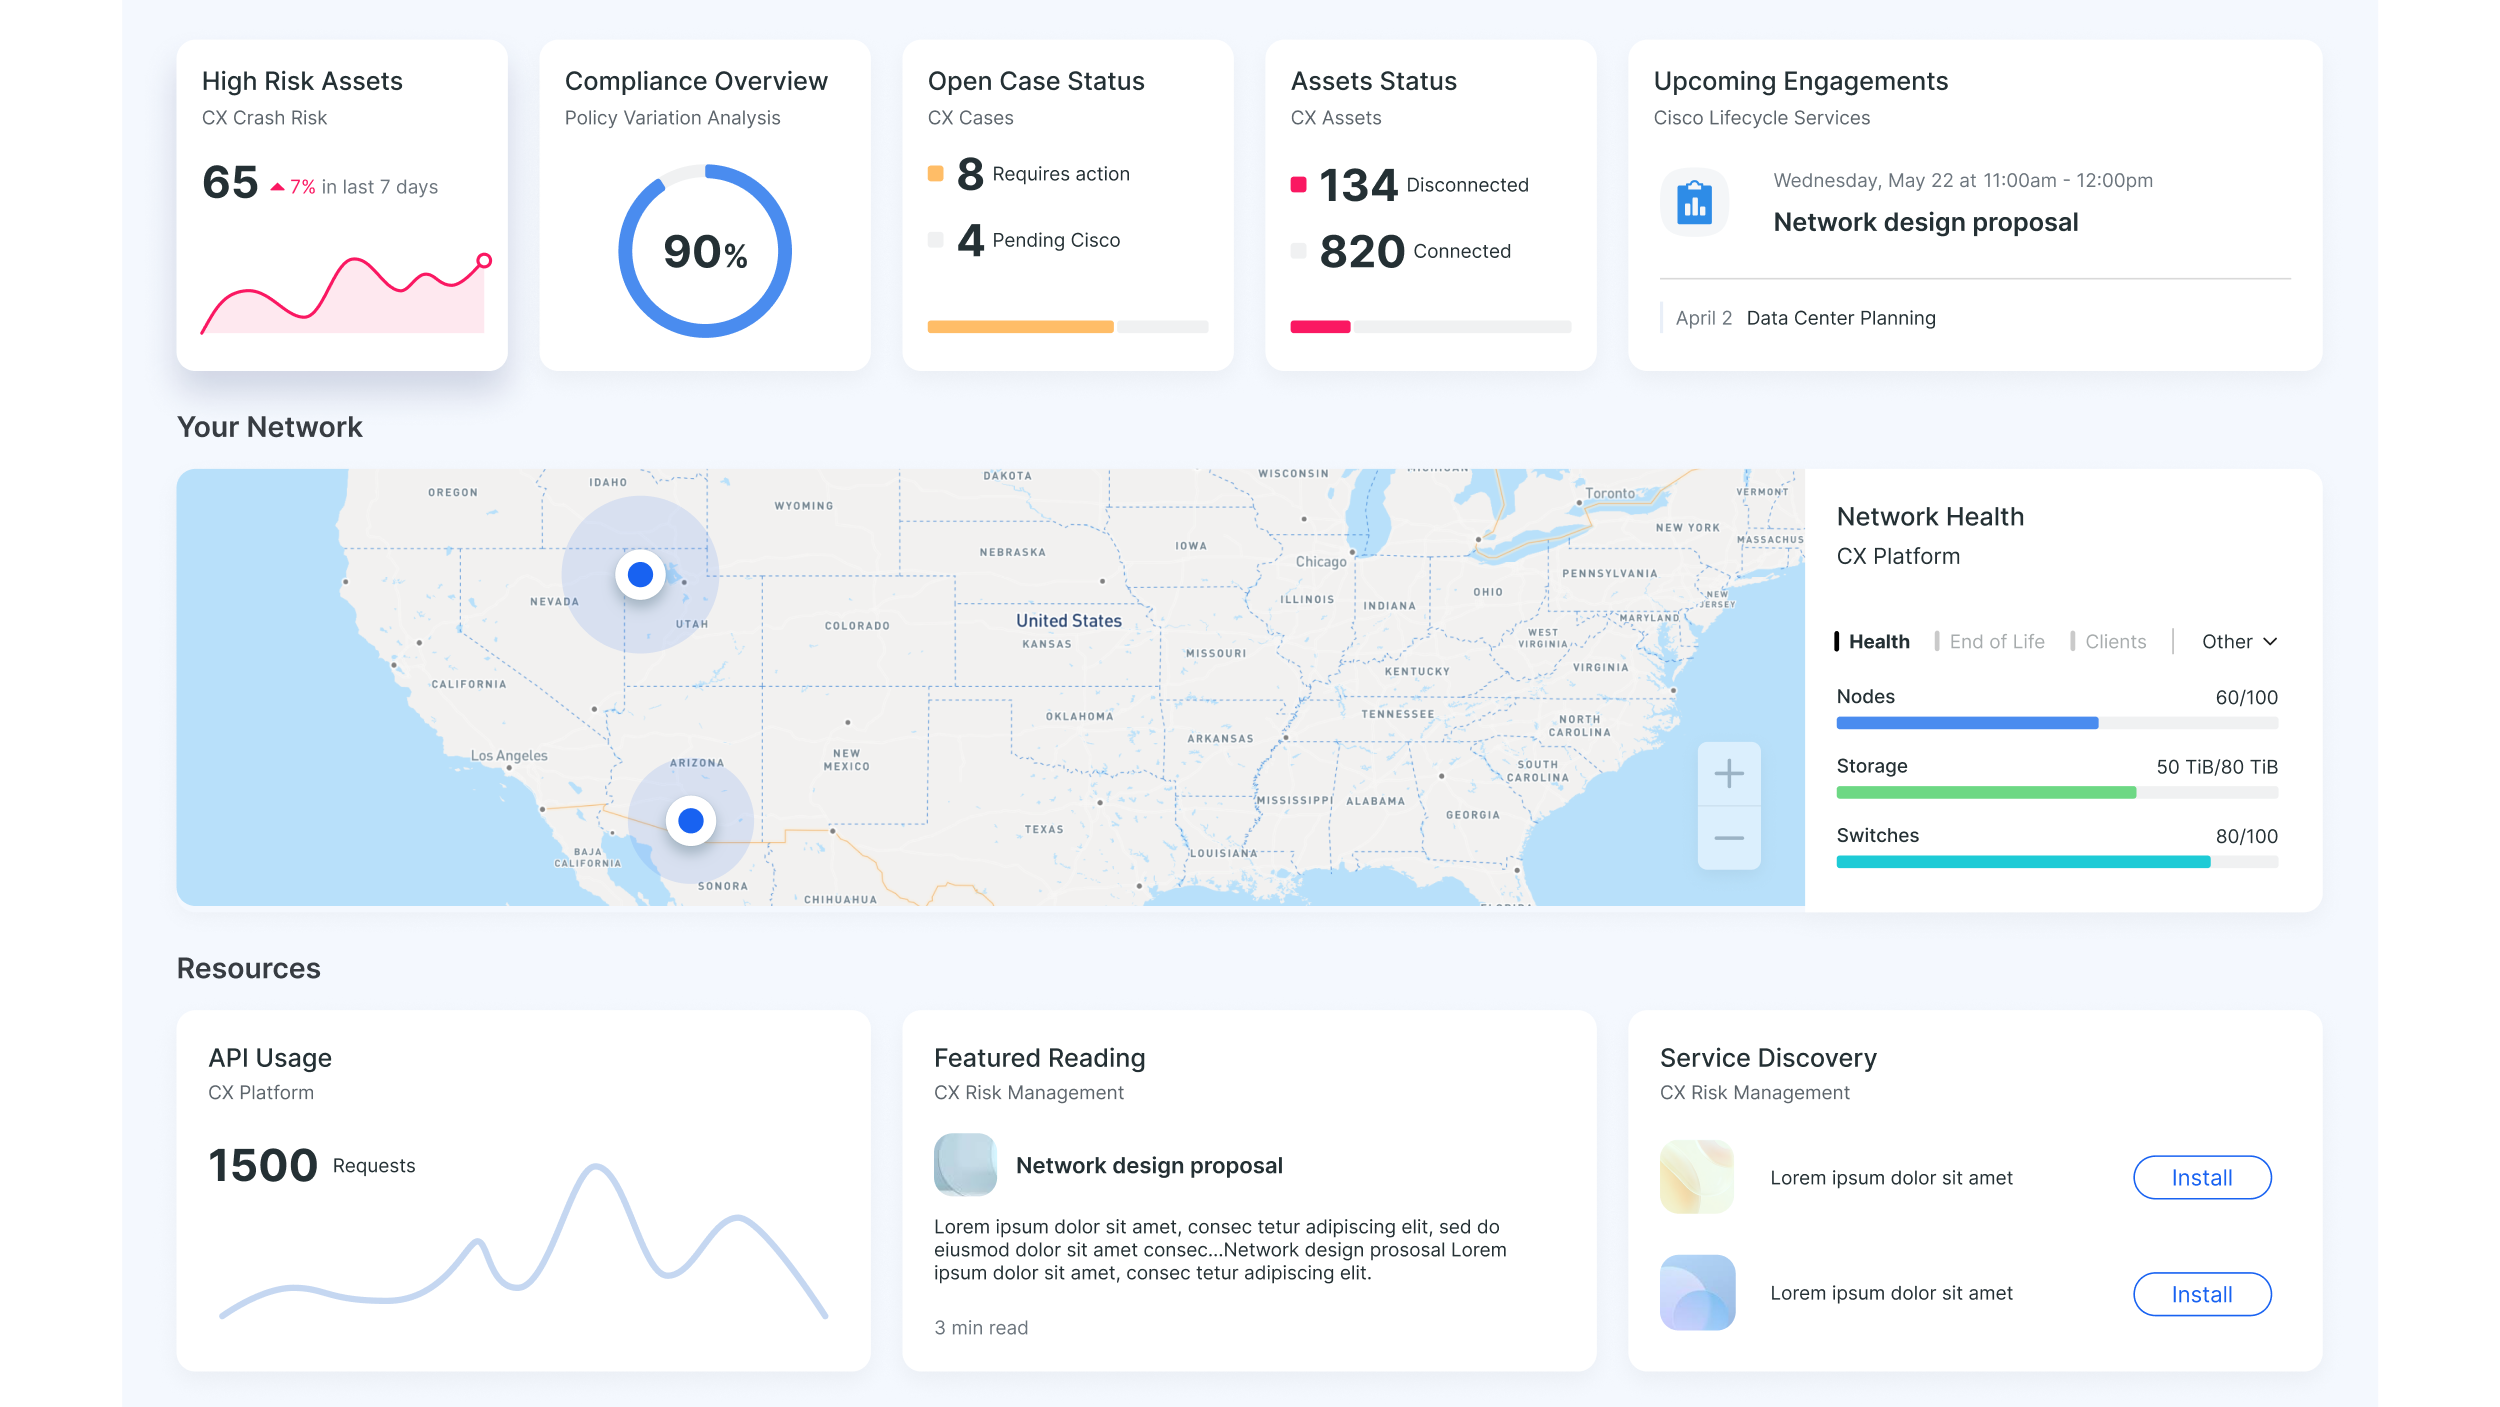Open Network design proposal article title
This screenshot has width=2500, height=1407.
[x=1148, y=1165]
